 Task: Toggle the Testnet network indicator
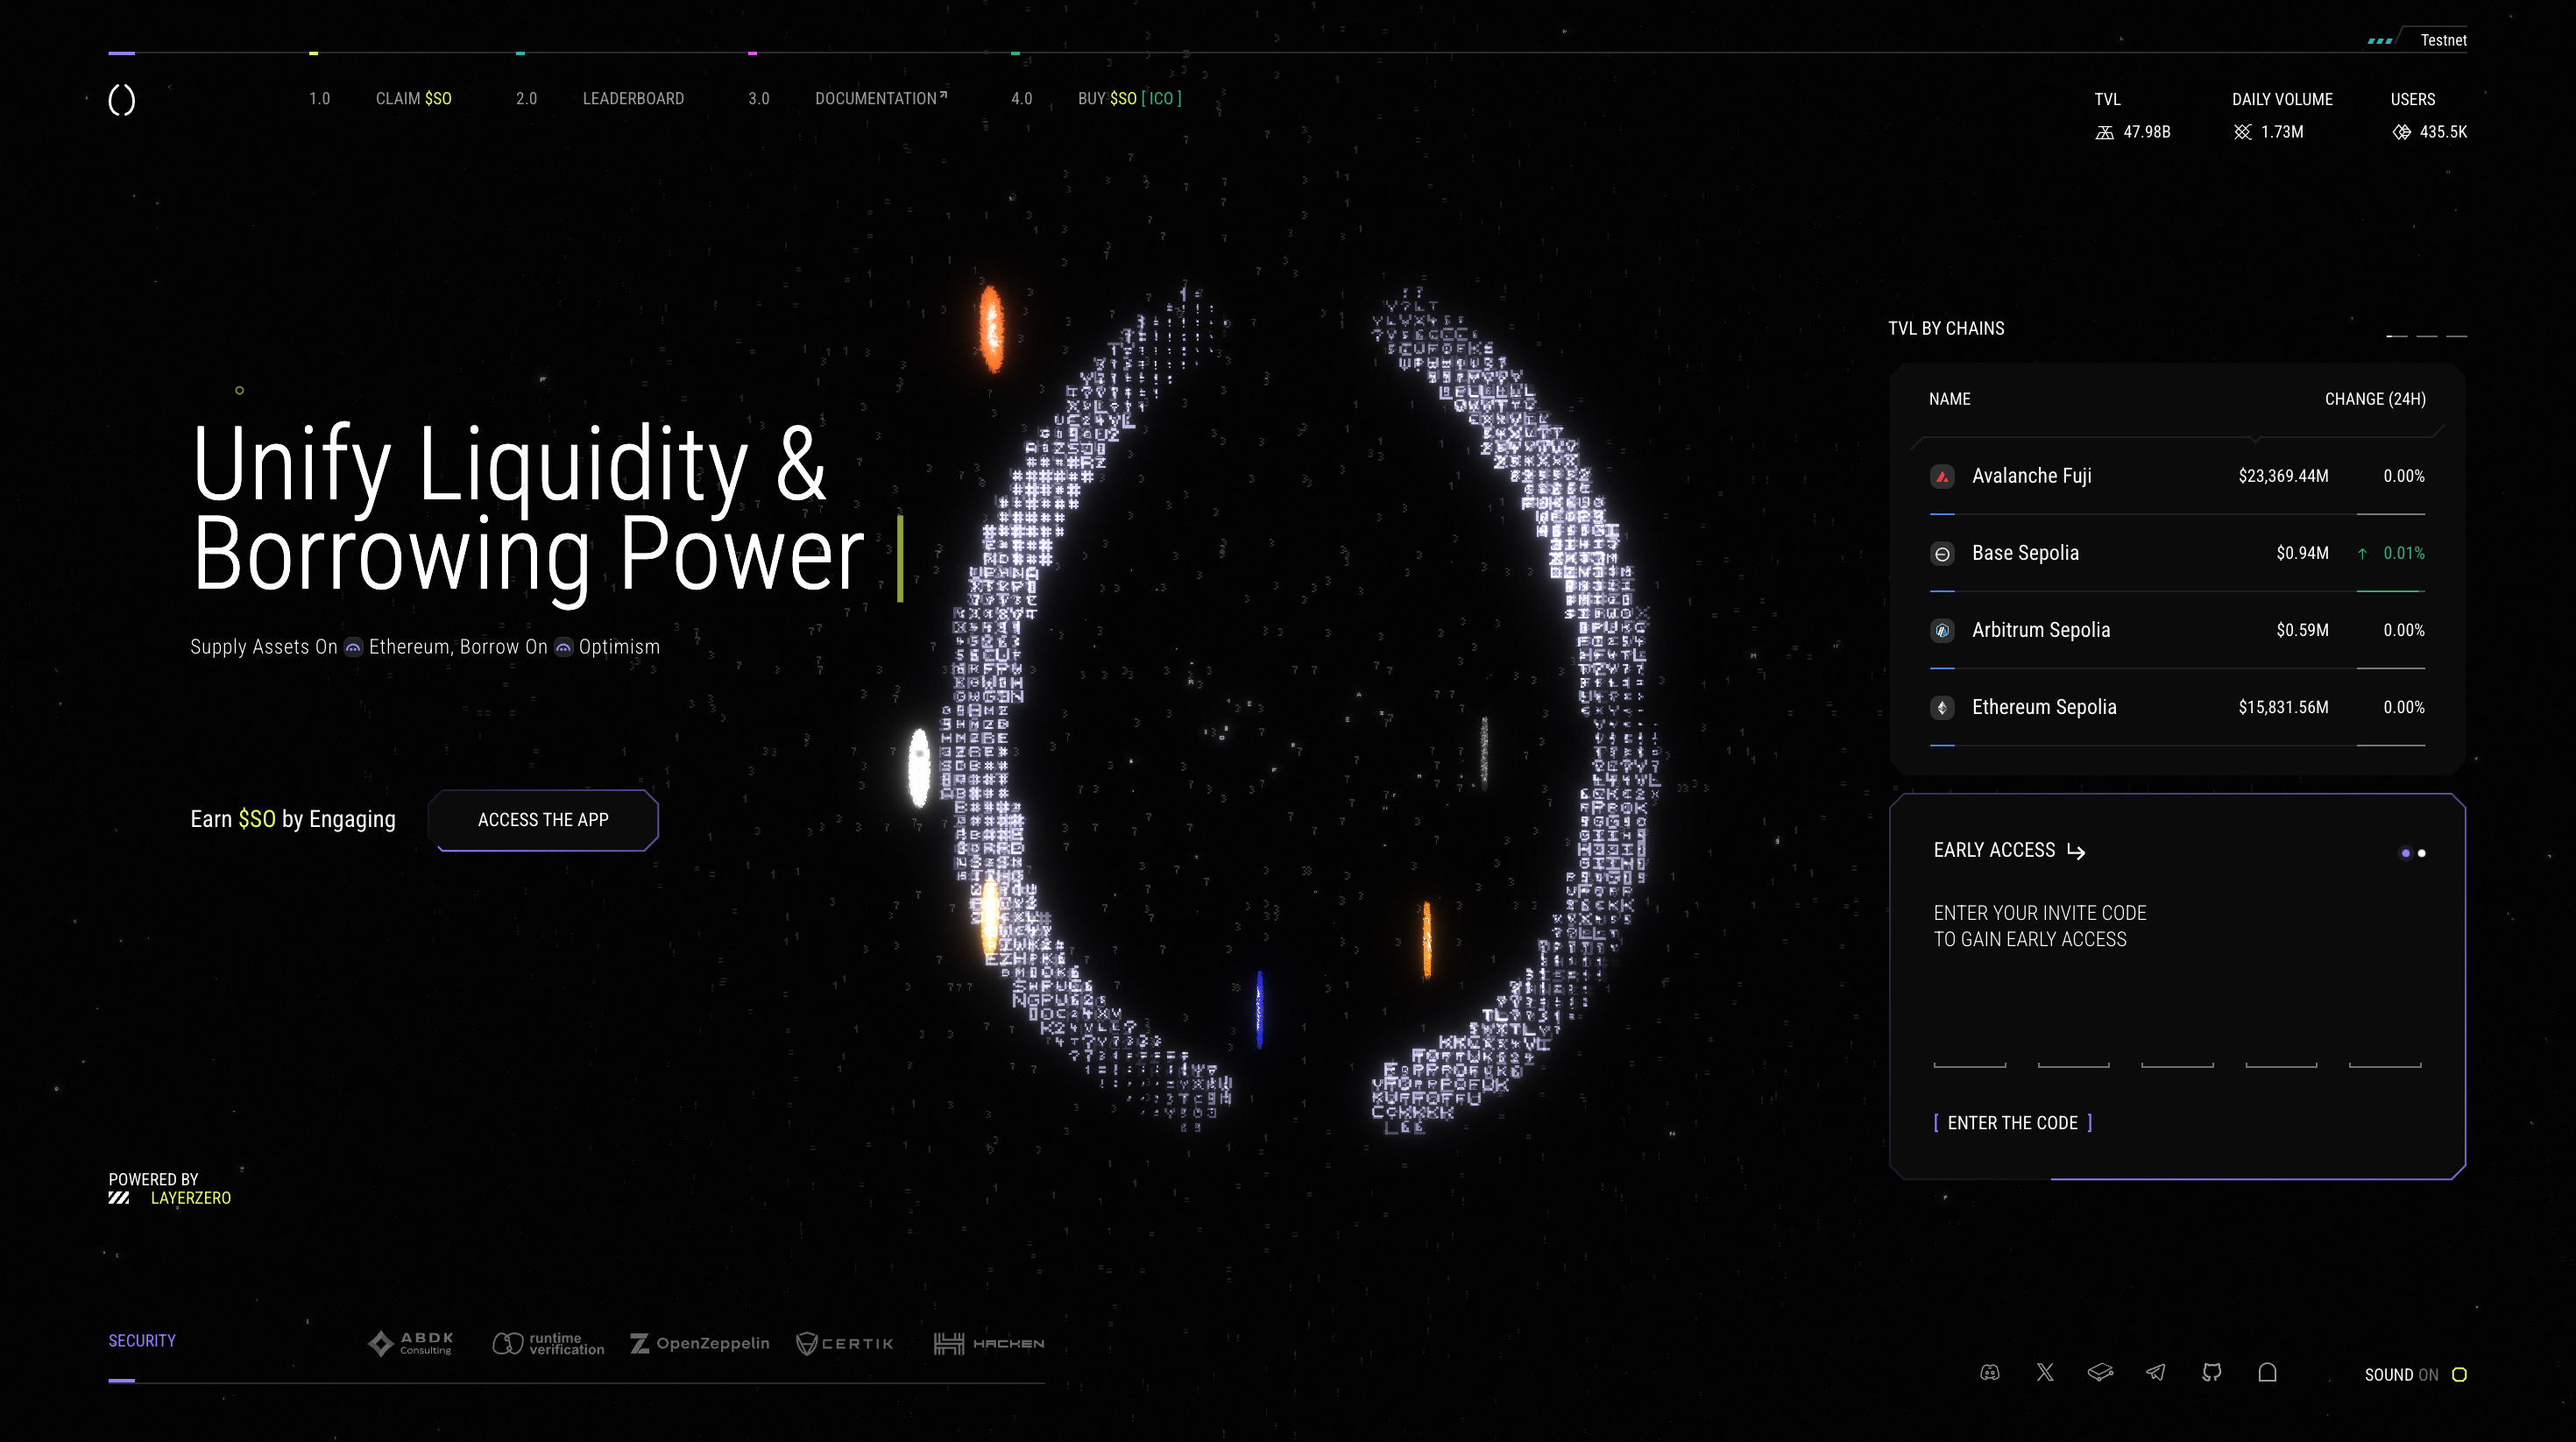point(2442,40)
